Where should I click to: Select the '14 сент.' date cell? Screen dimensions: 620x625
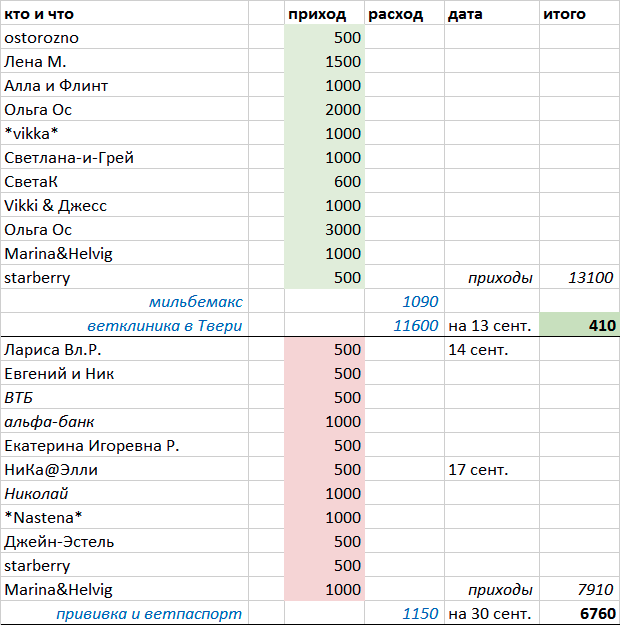pyautogui.click(x=479, y=350)
